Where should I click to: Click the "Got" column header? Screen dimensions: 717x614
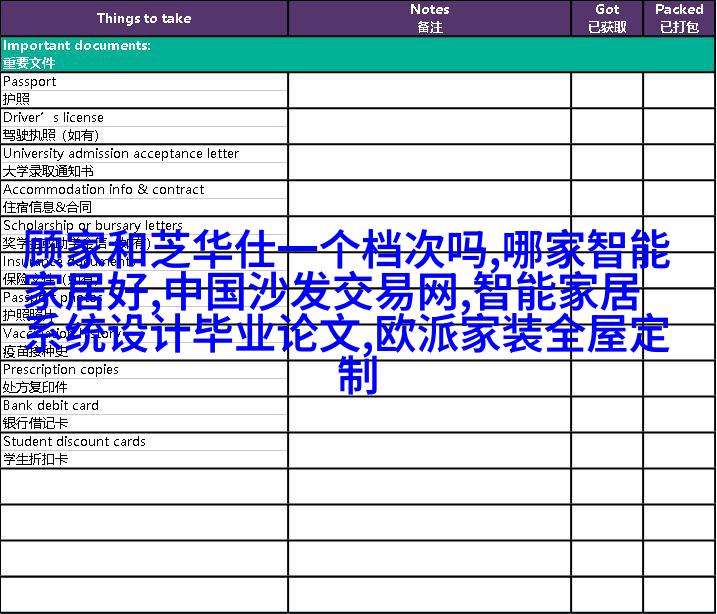pyautogui.click(x=607, y=18)
